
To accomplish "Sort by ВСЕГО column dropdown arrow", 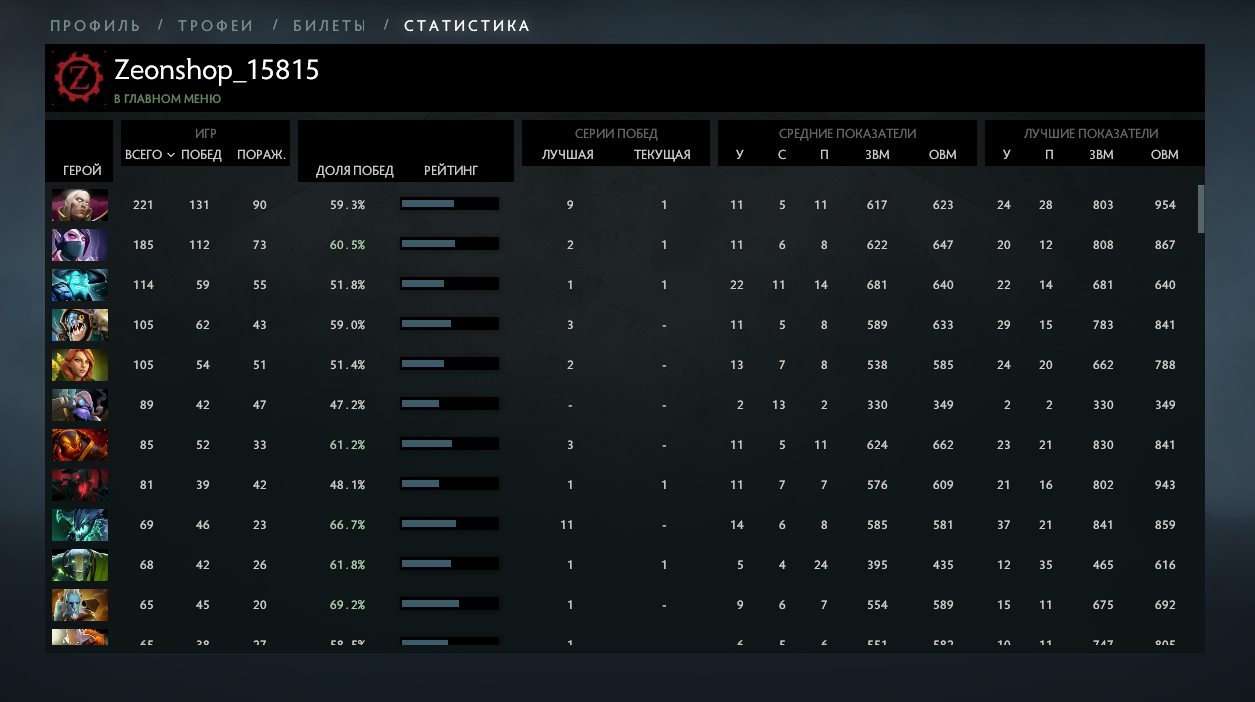I will pyautogui.click(x=171, y=156).
